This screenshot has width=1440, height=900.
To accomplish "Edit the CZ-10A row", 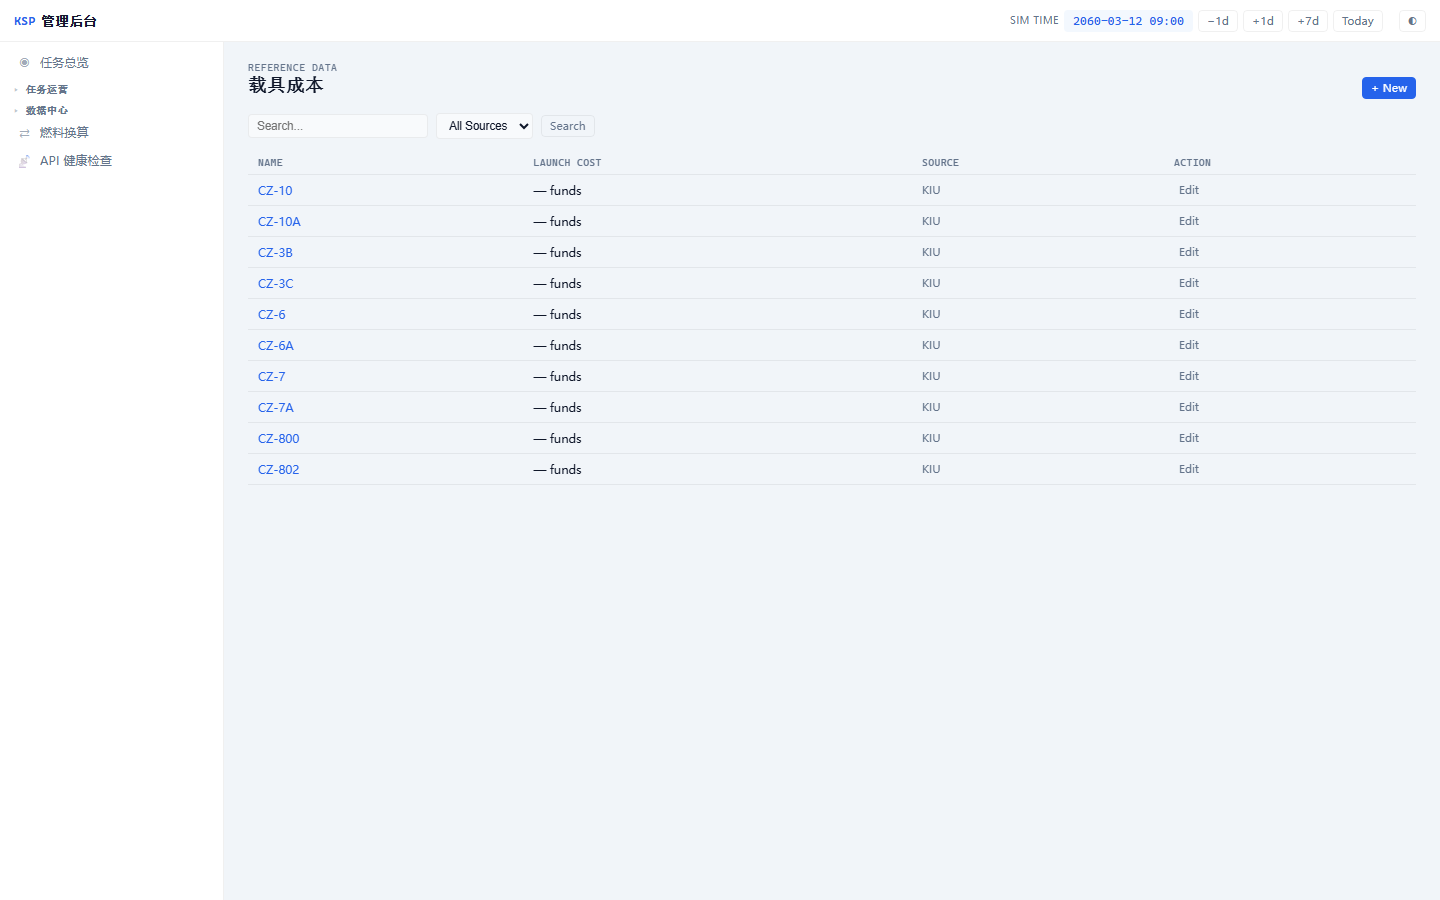I will tap(1189, 221).
